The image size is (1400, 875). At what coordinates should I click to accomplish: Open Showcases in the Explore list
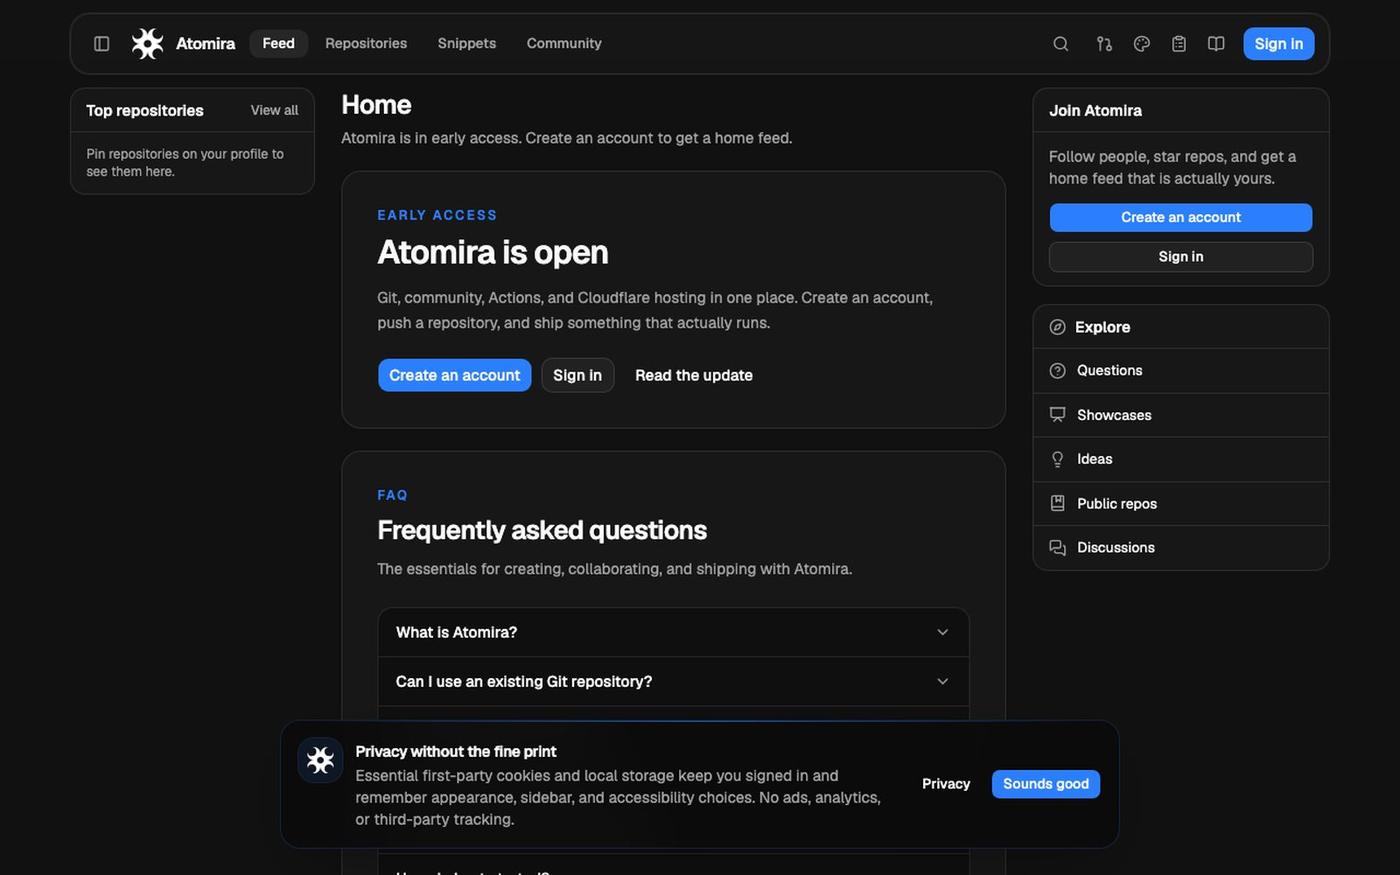(x=1181, y=415)
